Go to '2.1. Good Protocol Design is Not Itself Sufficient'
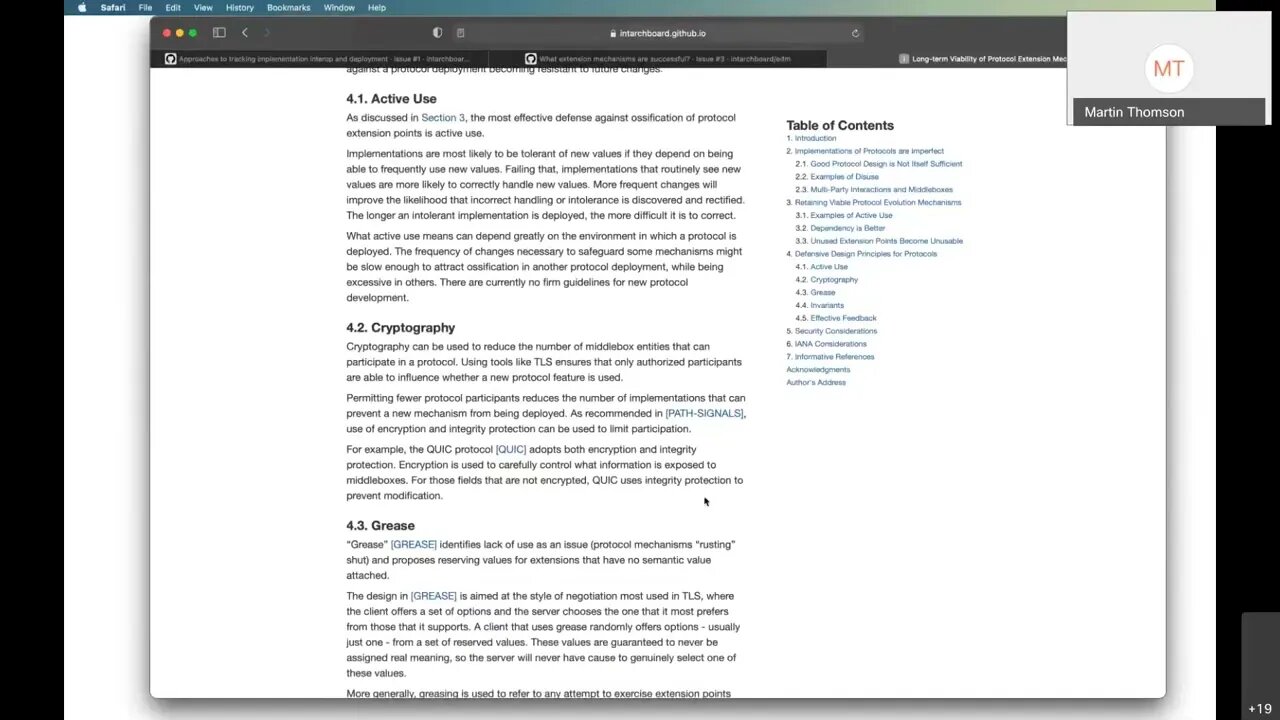The height and width of the screenshot is (720, 1280). pyautogui.click(x=878, y=164)
